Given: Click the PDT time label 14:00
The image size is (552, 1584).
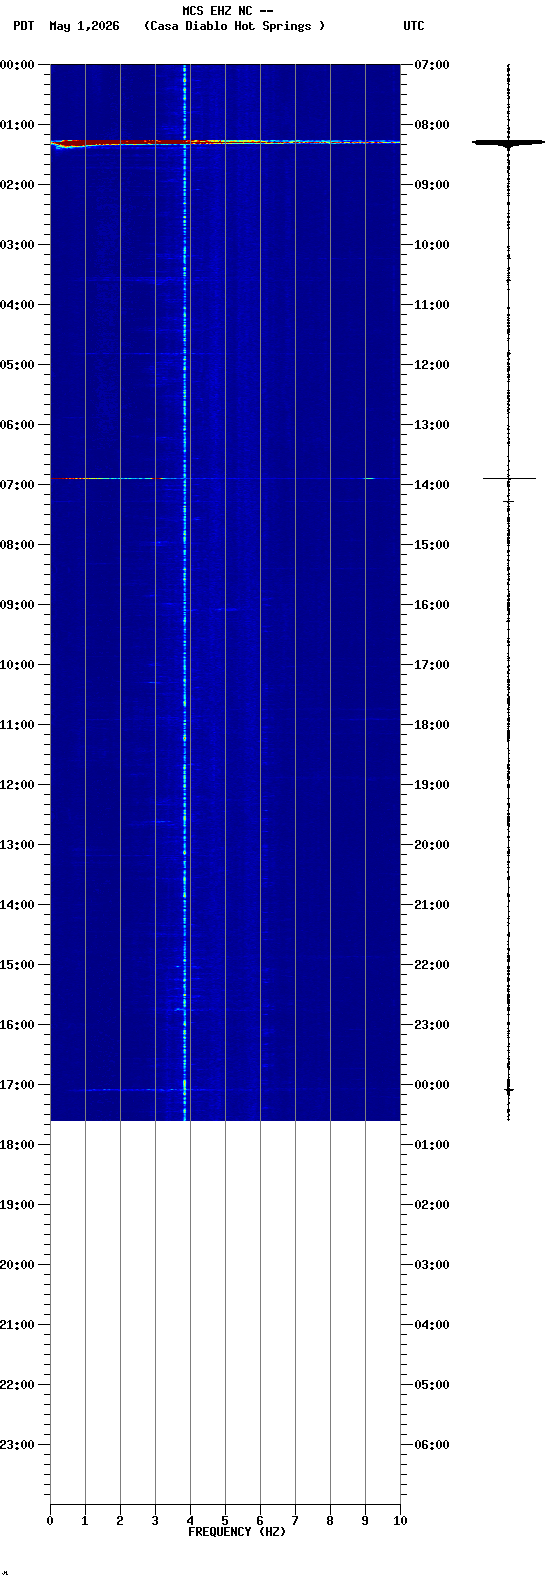Looking at the screenshot, I should pos(17,905).
